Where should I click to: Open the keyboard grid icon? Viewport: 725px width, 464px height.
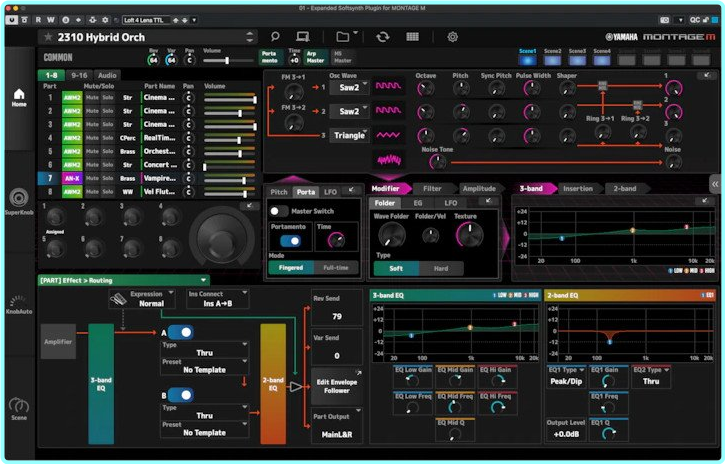412,37
